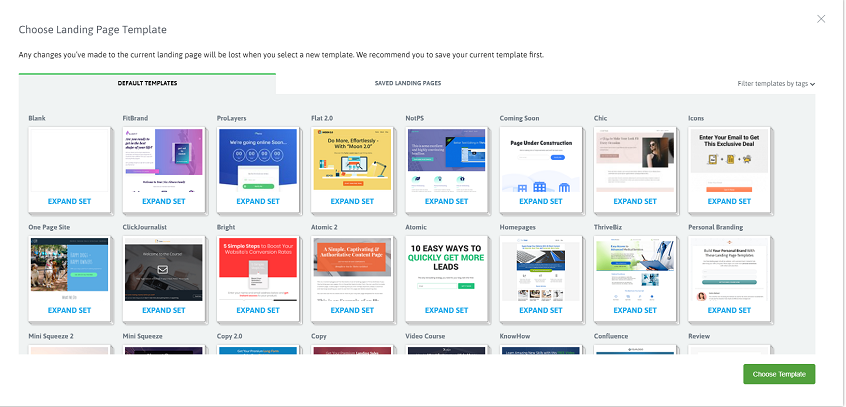Select the Chic template thumbnail
This screenshot has width=846, height=407.
[634, 160]
